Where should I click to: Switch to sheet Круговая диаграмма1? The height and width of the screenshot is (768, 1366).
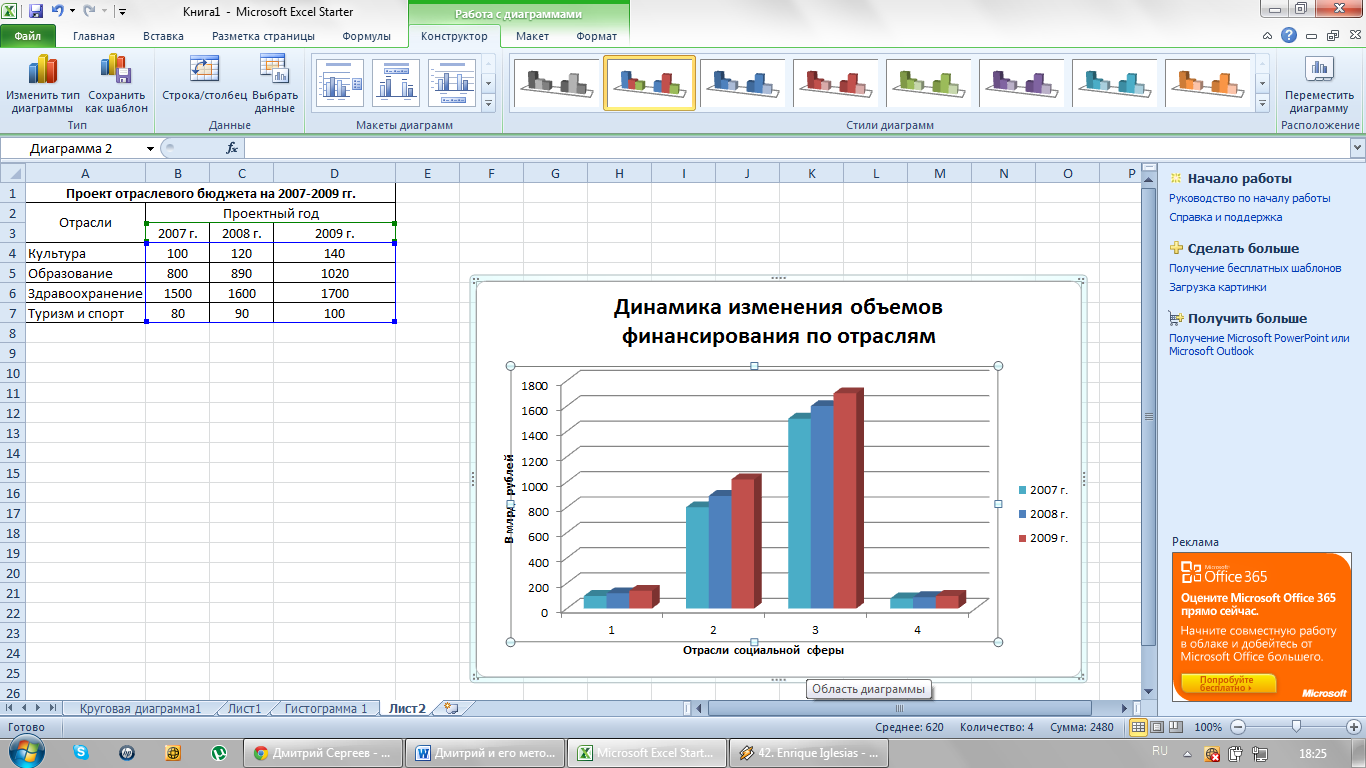click(x=140, y=708)
